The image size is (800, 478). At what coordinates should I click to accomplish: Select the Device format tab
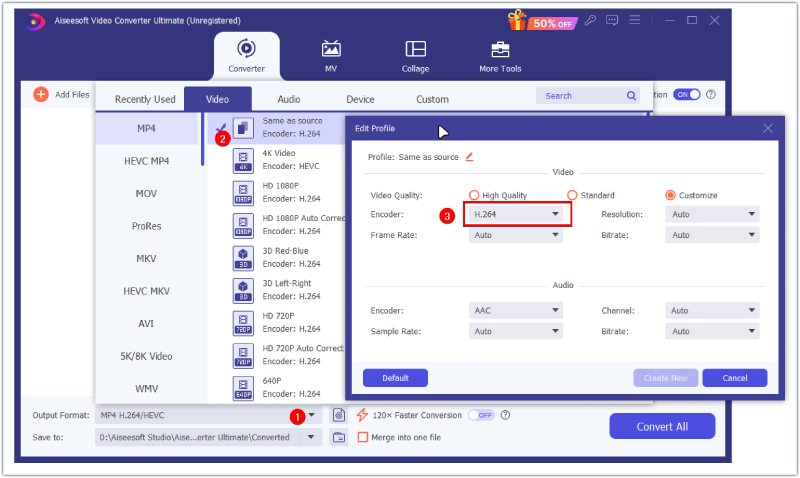pyautogui.click(x=360, y=99)
